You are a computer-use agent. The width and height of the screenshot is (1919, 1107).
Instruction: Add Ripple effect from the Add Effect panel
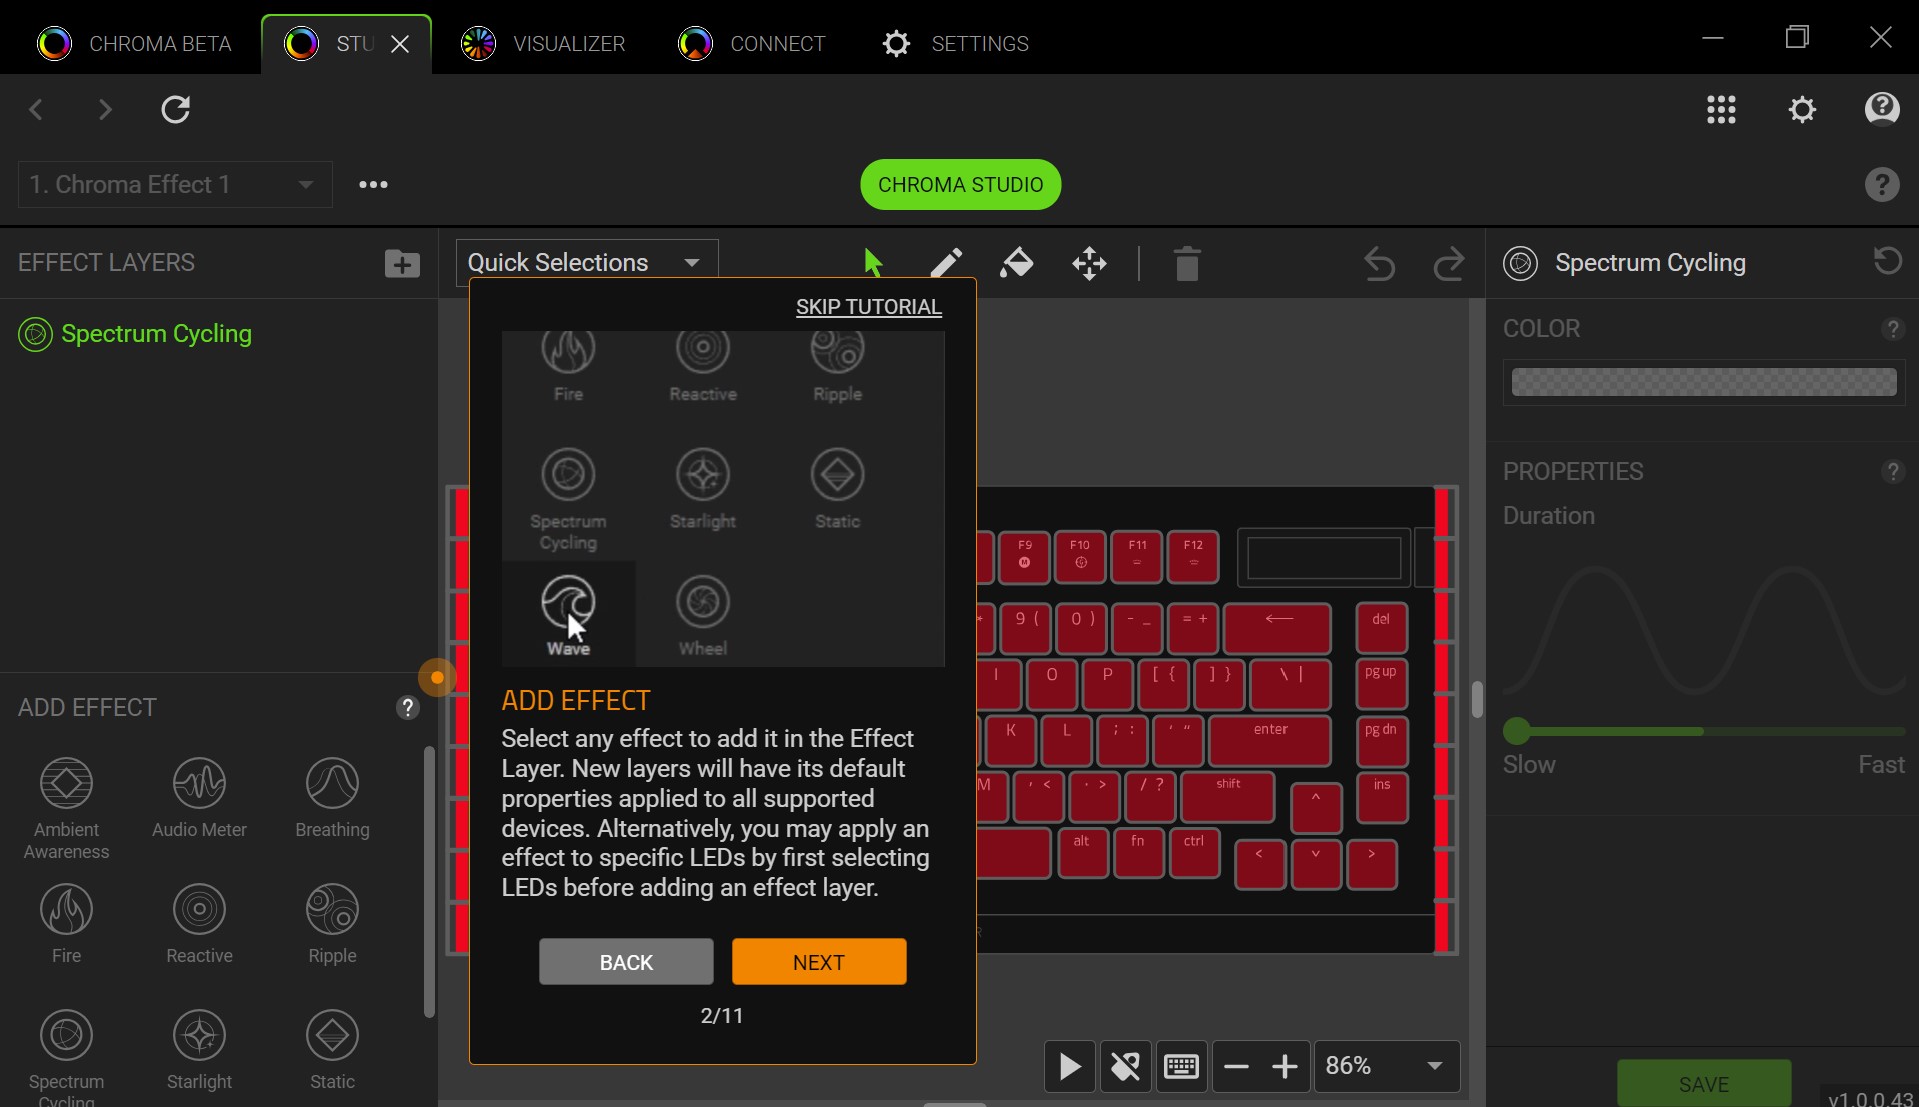(332, 923)
